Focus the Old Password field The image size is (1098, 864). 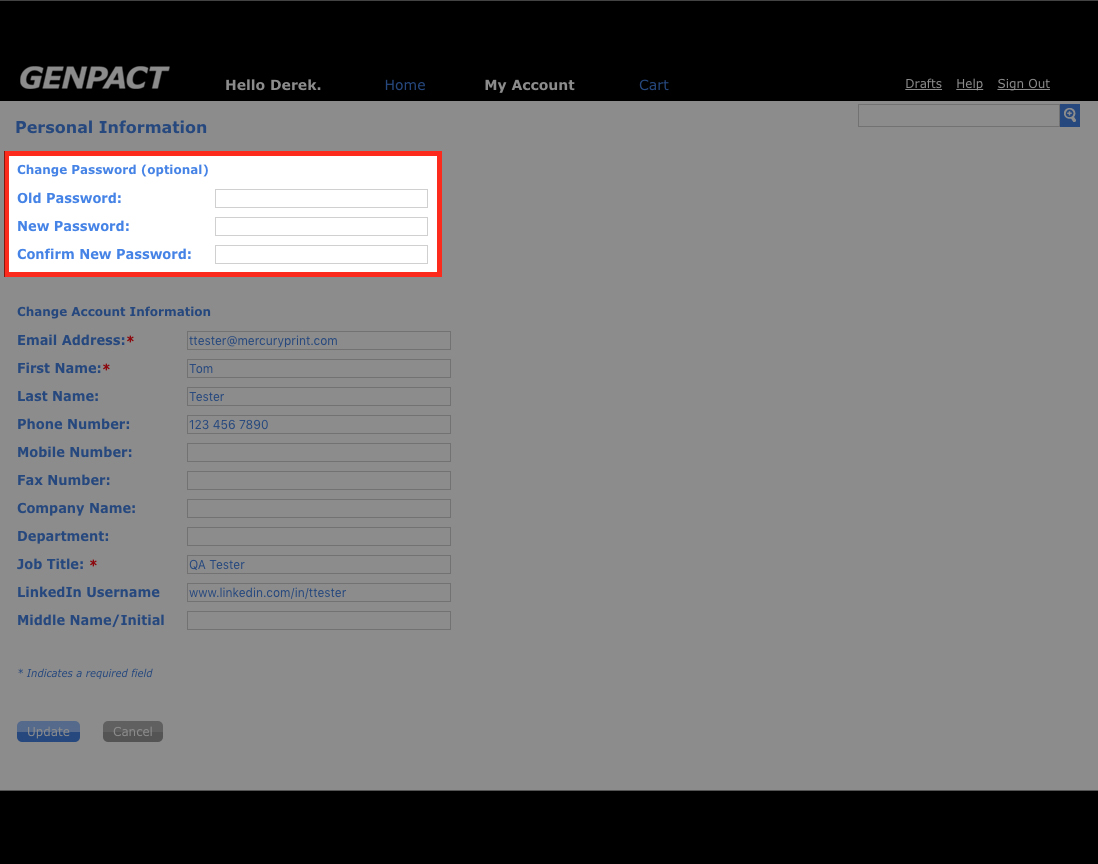pos(321,199)
